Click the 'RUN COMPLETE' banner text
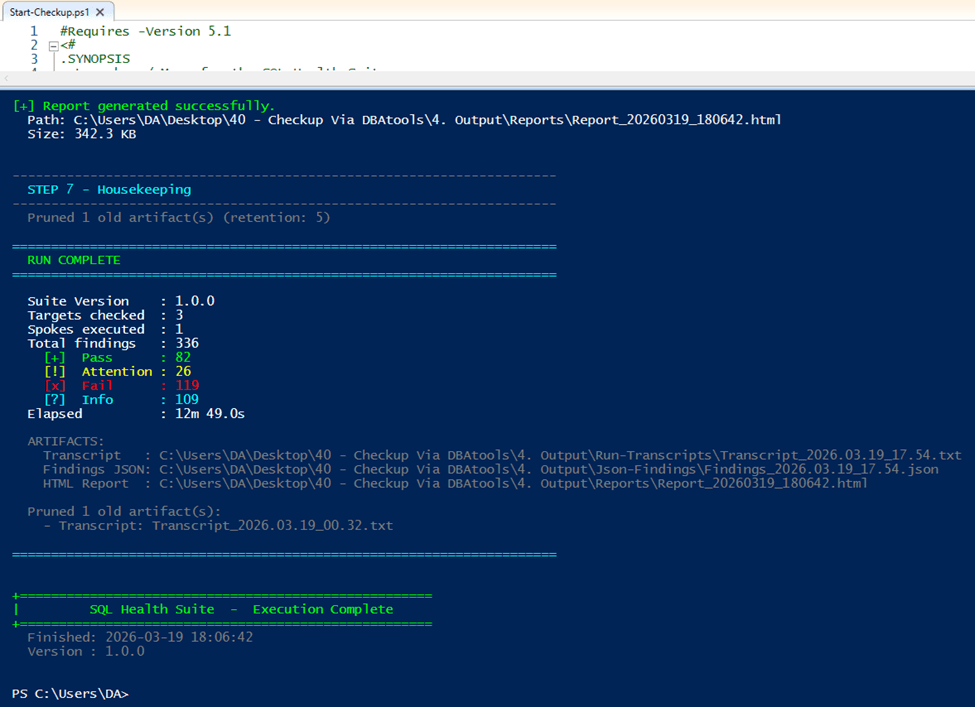 tap(74, 260)
